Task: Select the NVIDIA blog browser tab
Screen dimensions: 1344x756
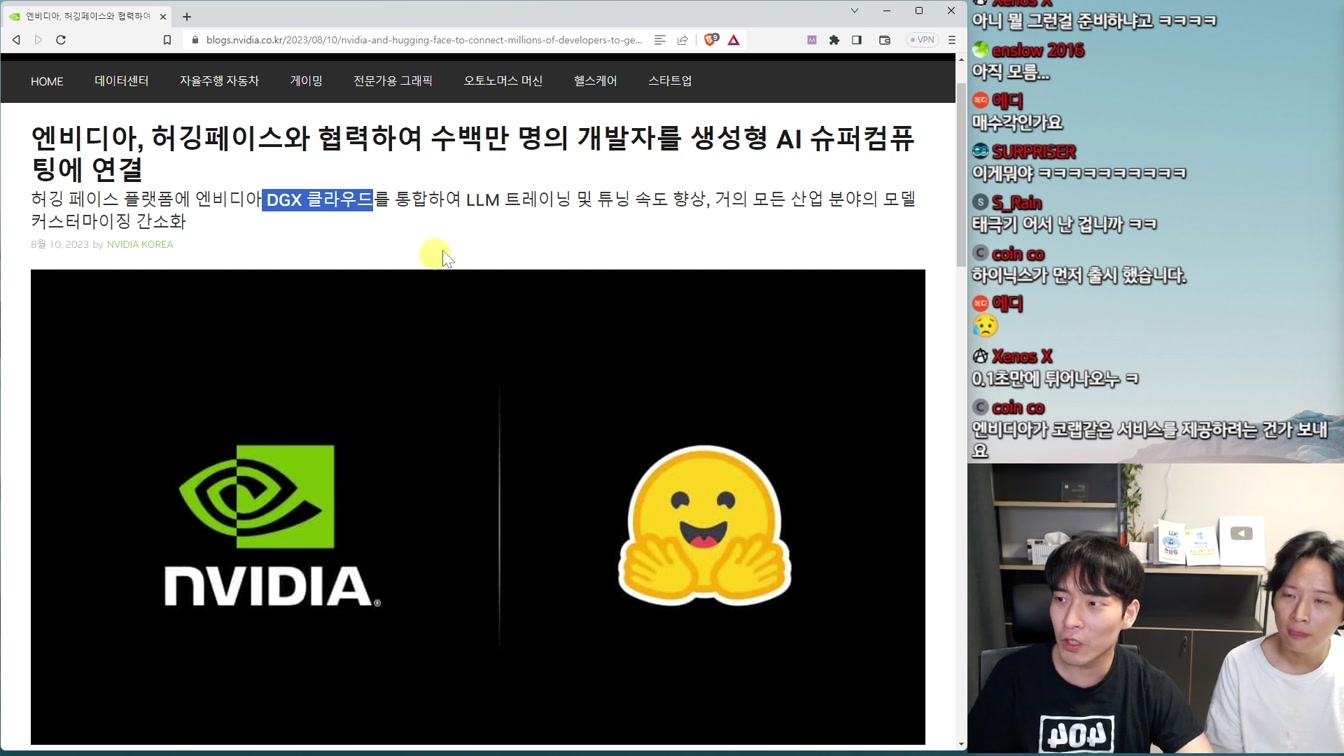Action: click(x=86, y=16)
